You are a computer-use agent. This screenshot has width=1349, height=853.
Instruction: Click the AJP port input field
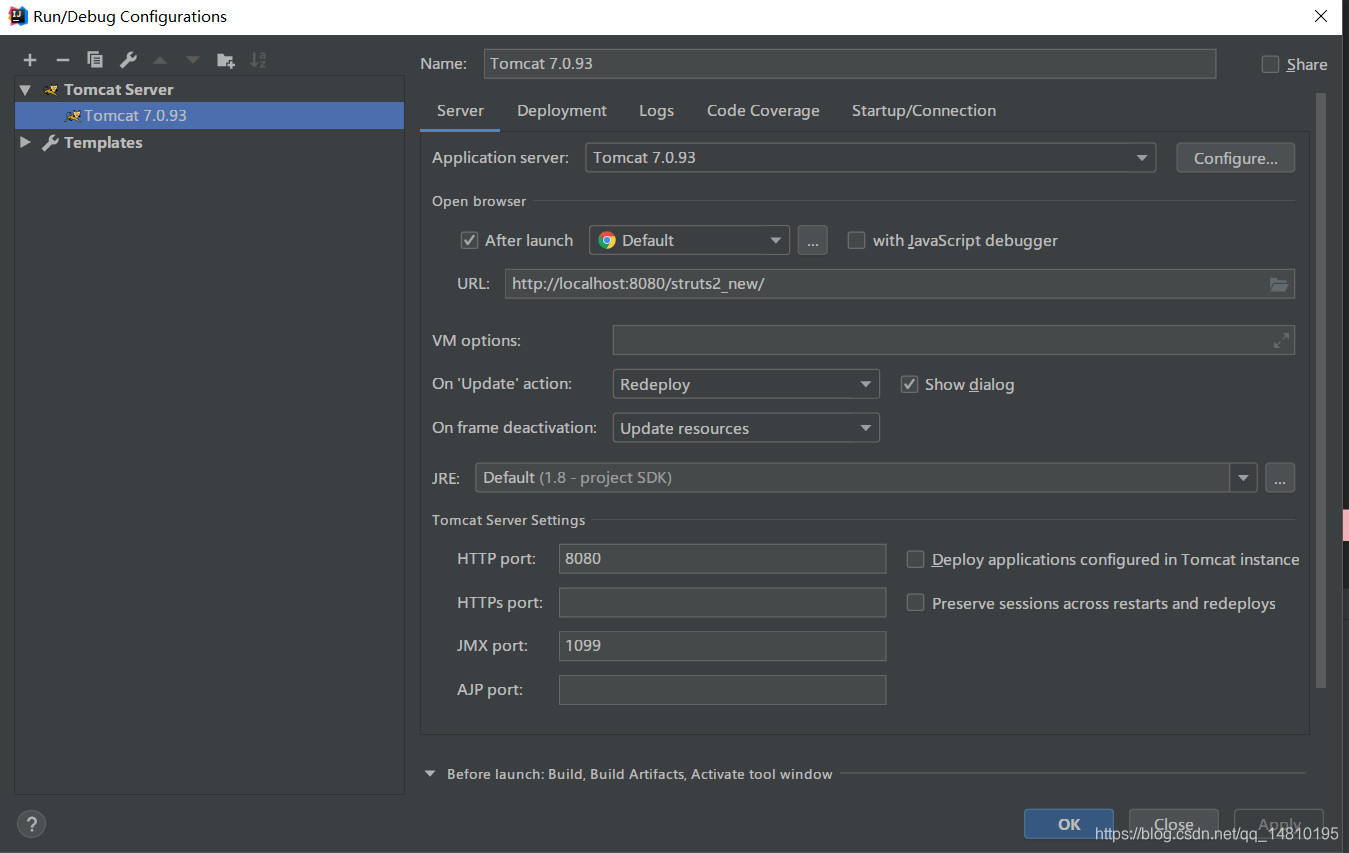[x=722, y=690]
